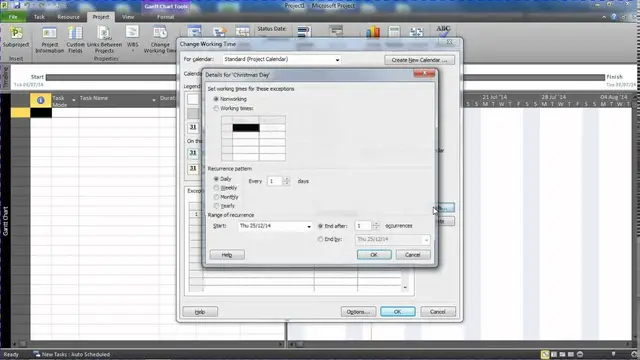Switch to the Task ribbon tab
The height and width of the screenshot is (360, 640).
pos(39,17)
